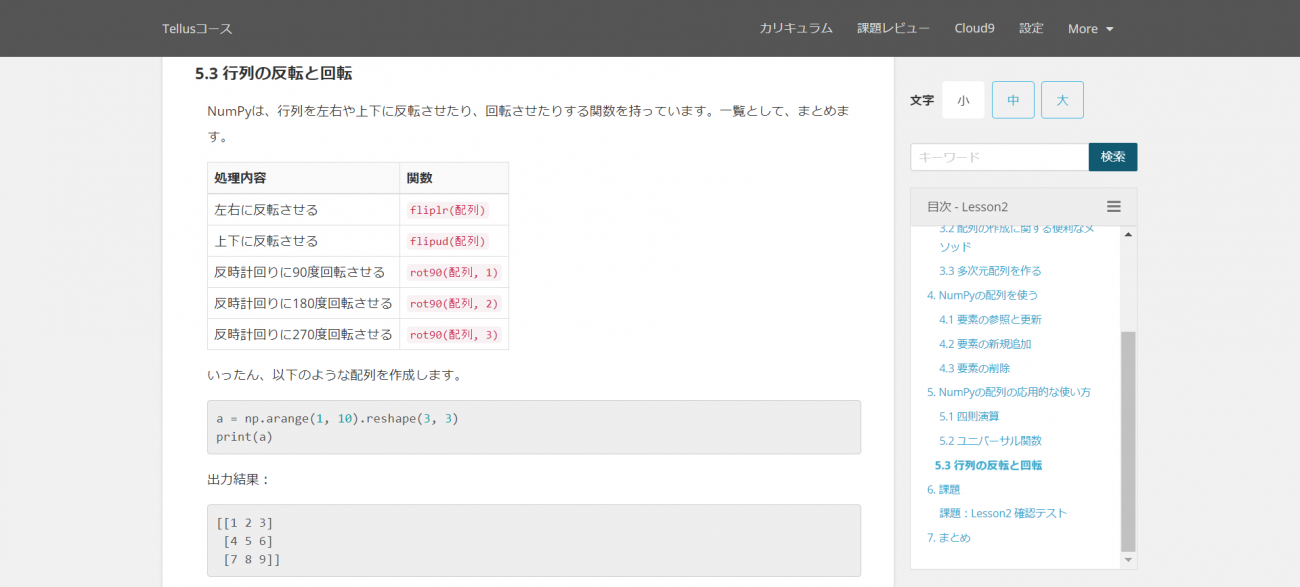The height and width of the screenshot is (587, 1300).
Task: Jump to 3.3 多次元配列を作る section
Action: click(x=990, y=271)
